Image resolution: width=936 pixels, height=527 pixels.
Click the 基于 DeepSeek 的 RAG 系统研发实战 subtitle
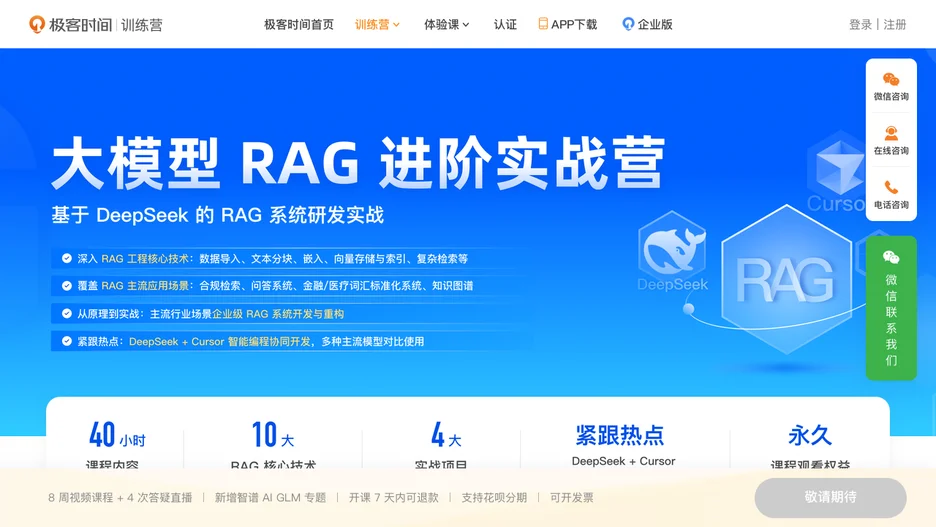point(217,215)
